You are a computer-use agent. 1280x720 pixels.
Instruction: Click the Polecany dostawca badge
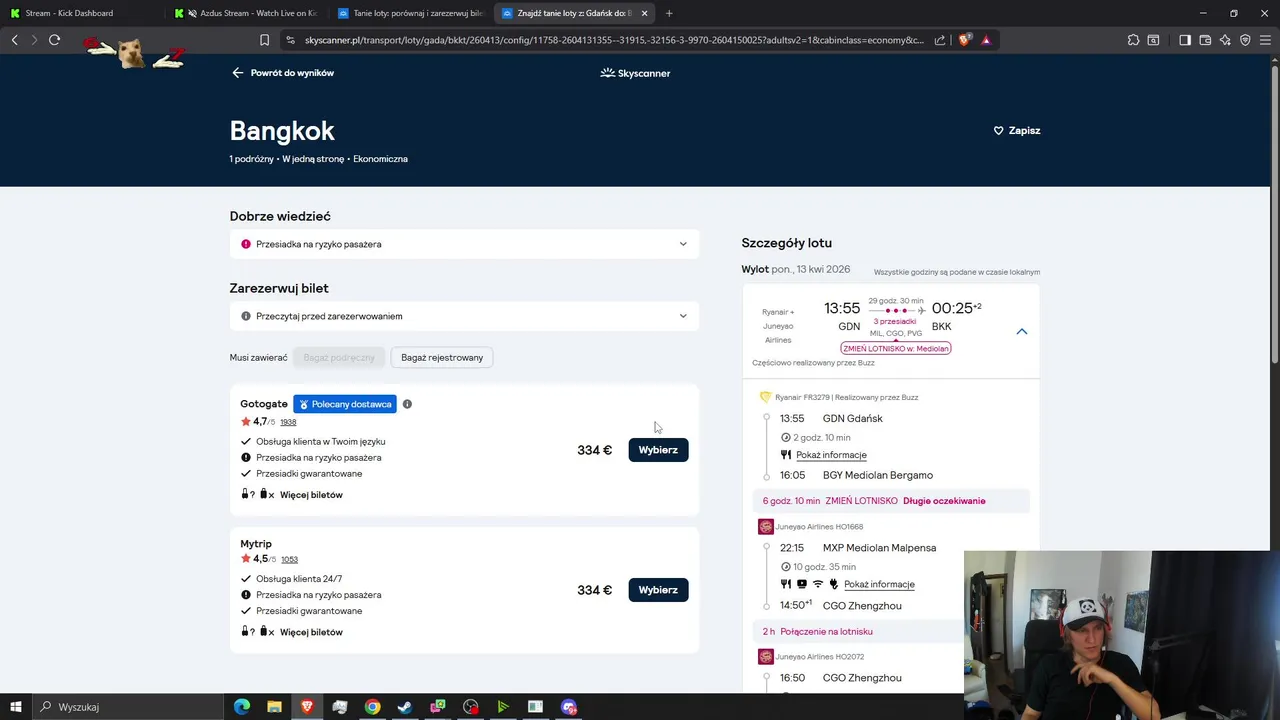pyautogui.click(x=345, y=404)
